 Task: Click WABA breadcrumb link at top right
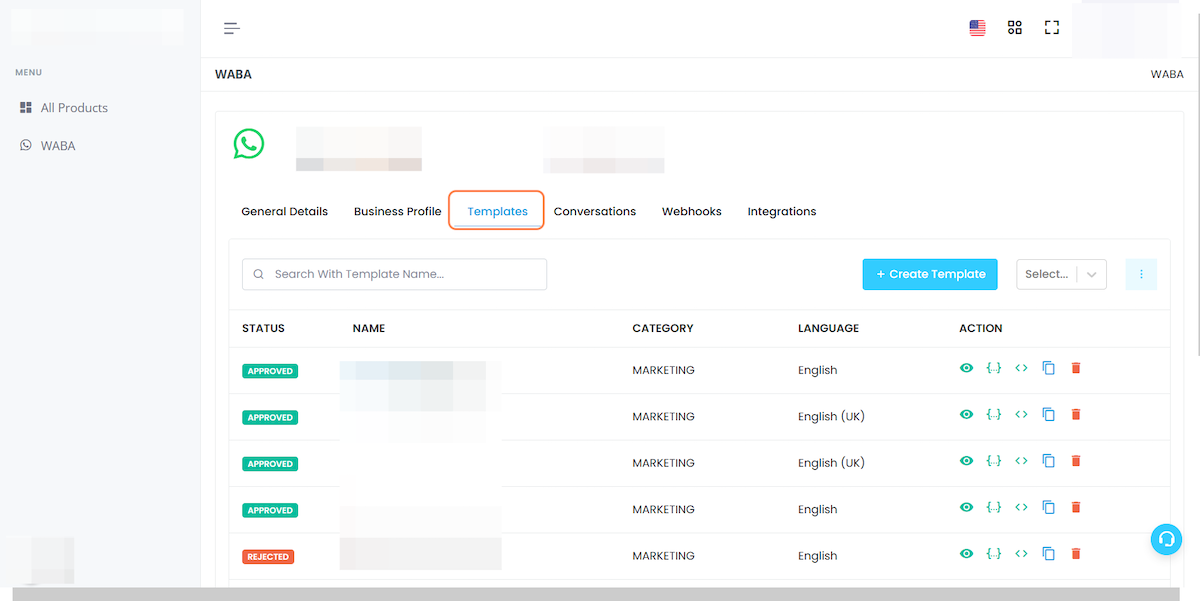click(1167, 74)
